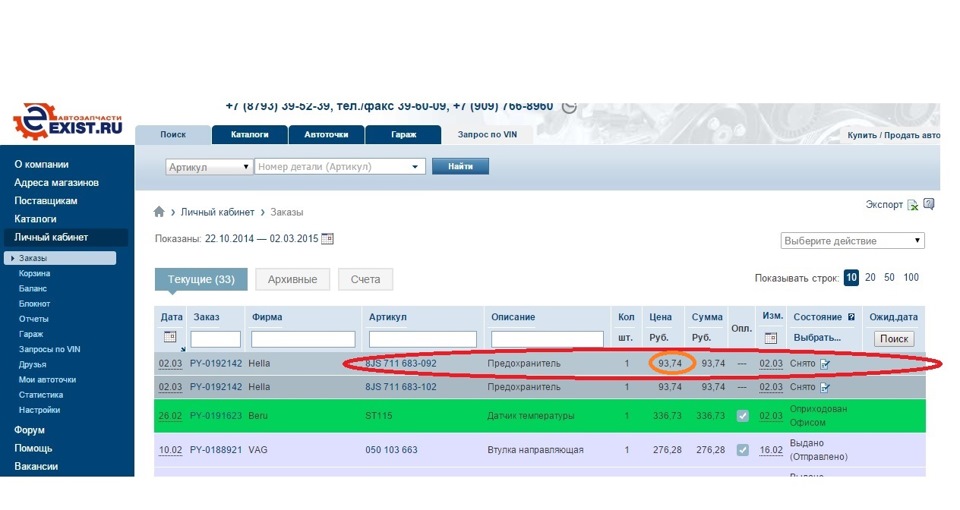960x510 pixels.
Task: Switch to the Счета tab
Action: pos(366,279)
